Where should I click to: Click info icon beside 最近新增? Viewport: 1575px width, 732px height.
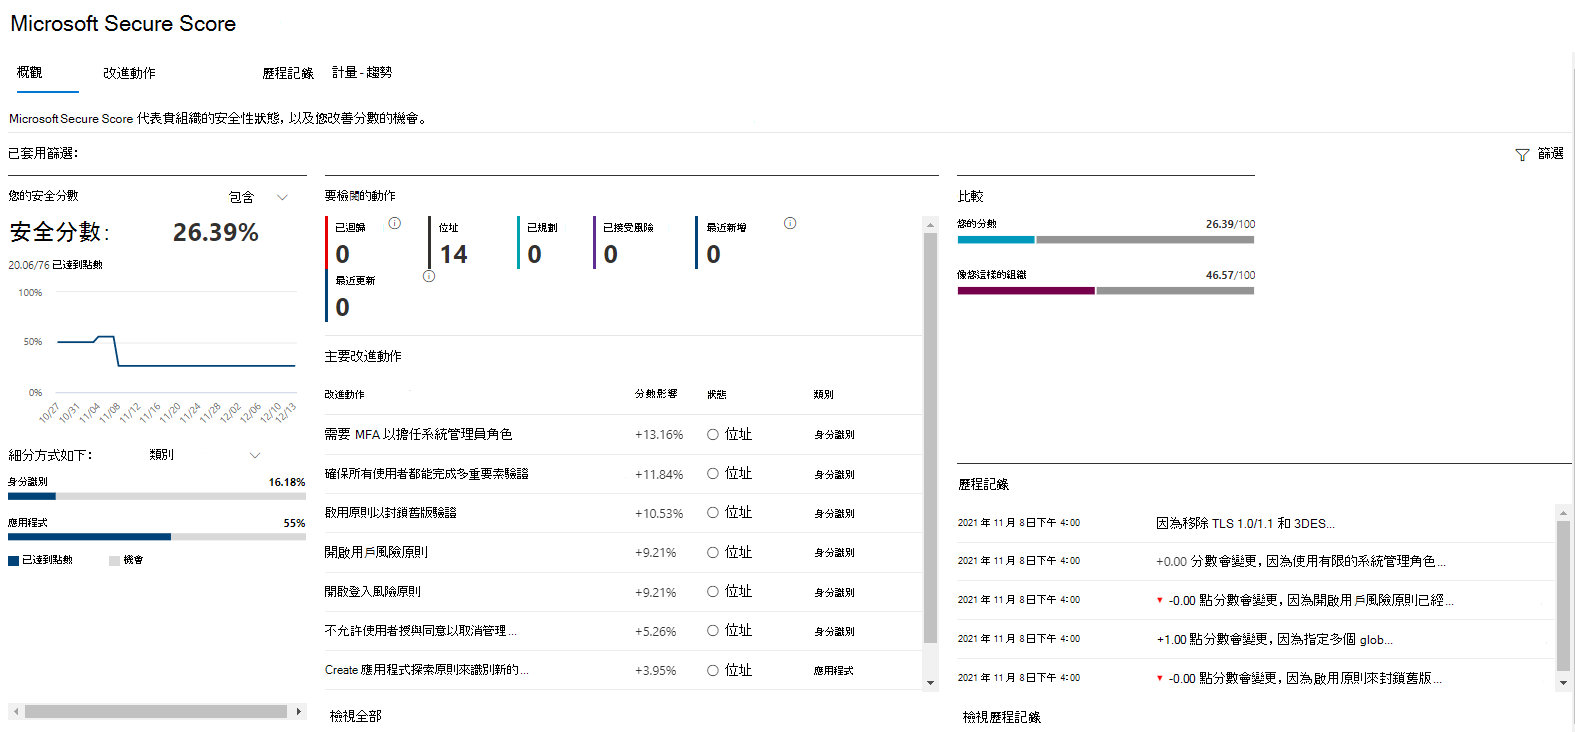point(790,223)
